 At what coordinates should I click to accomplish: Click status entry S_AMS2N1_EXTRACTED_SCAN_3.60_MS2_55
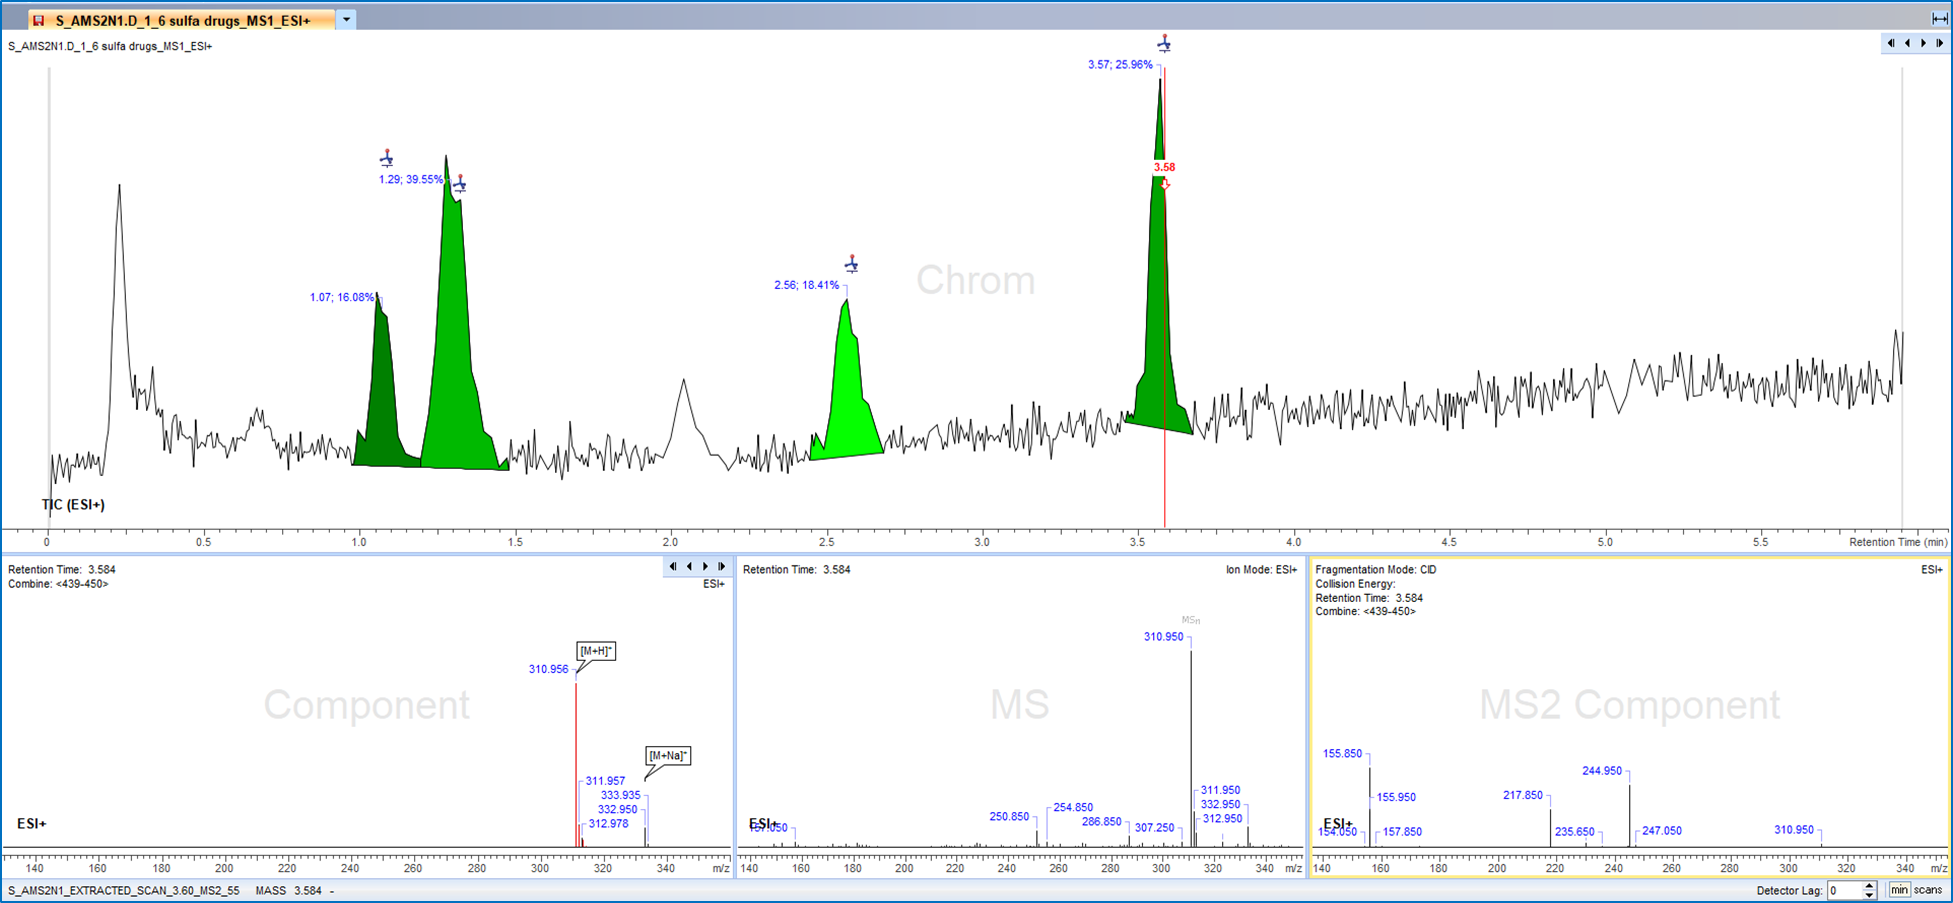coord(124,890)
